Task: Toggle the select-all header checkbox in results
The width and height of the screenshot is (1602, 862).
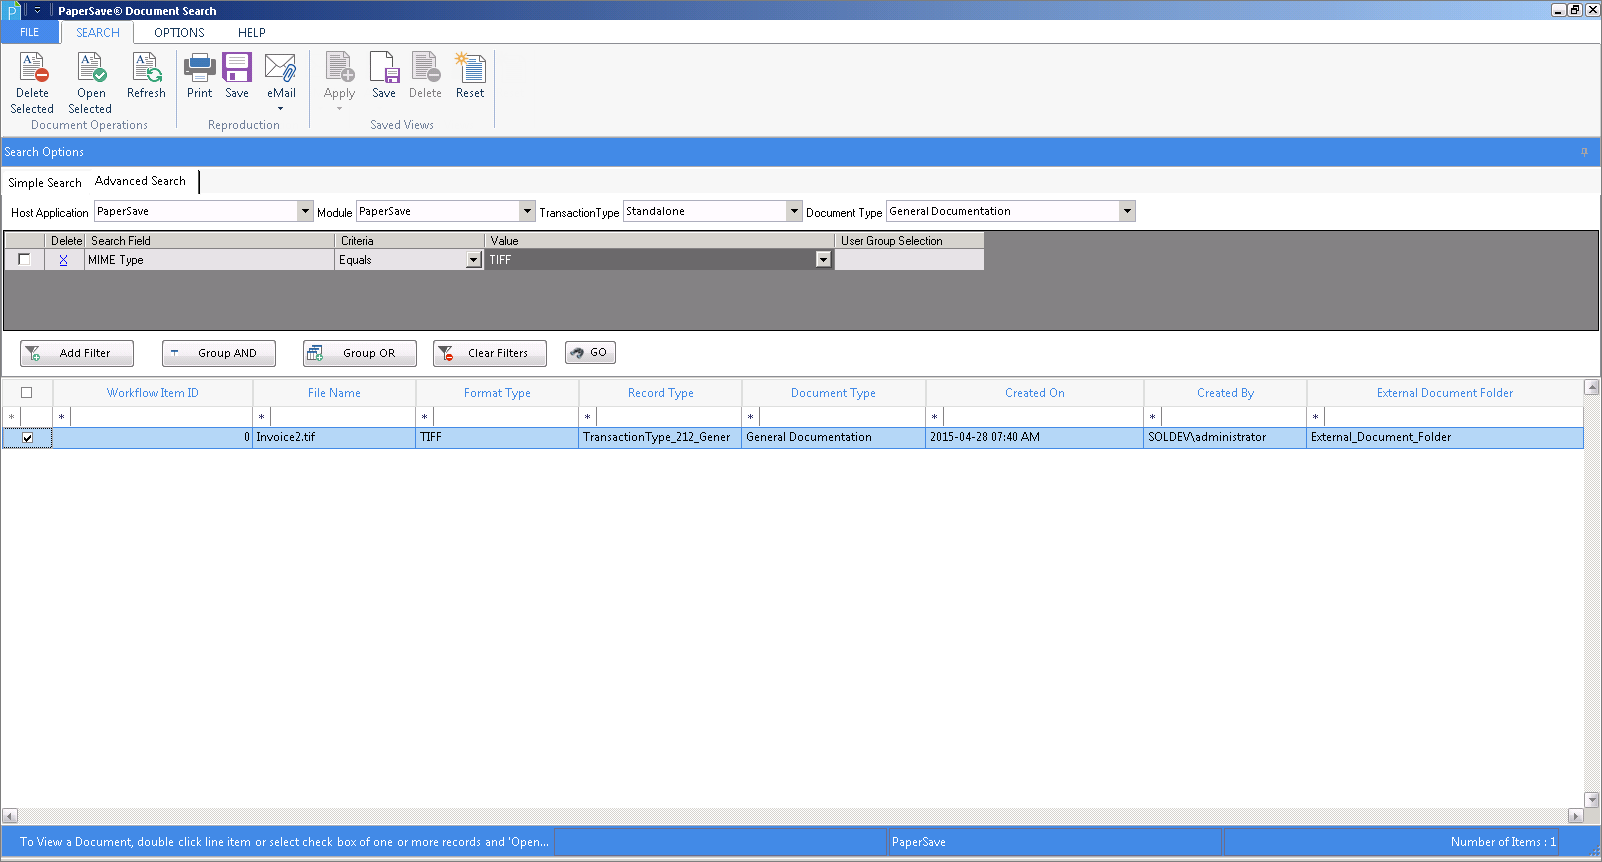Action: point(27,393)
